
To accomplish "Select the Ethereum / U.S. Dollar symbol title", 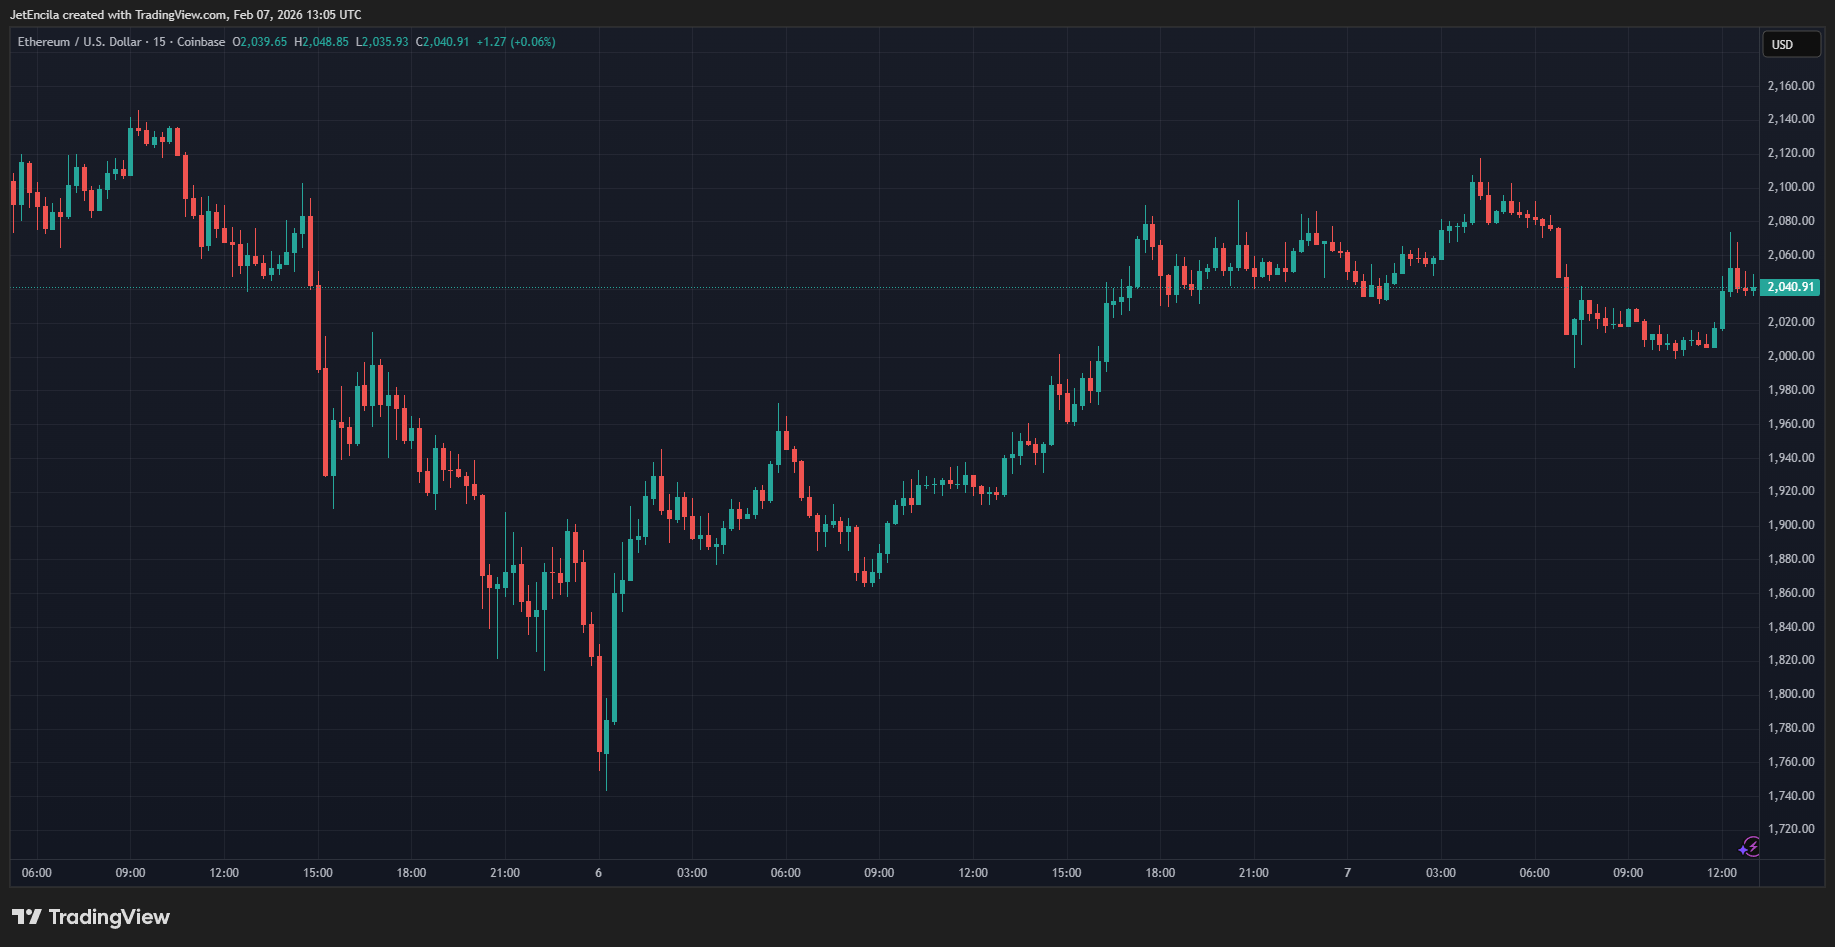I will tap(79, 42).
